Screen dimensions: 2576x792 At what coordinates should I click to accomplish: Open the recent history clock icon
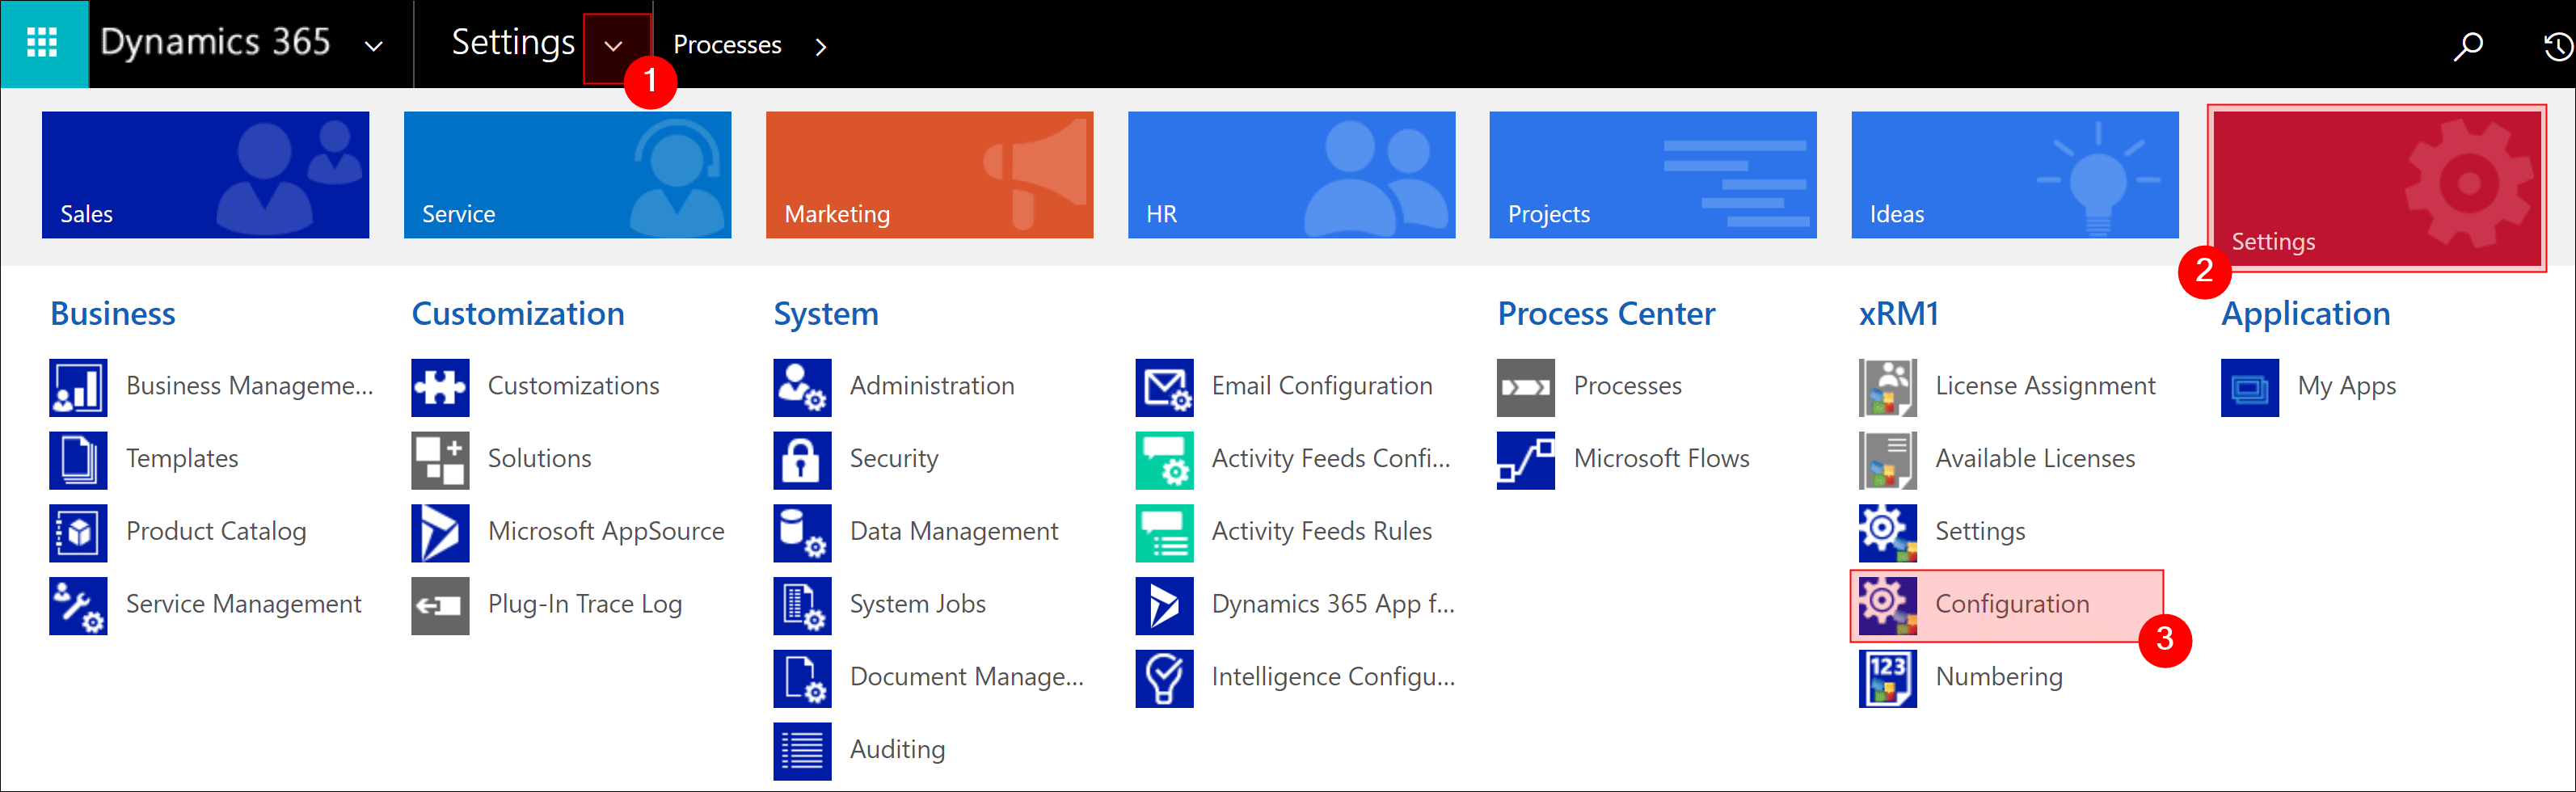2558,46
